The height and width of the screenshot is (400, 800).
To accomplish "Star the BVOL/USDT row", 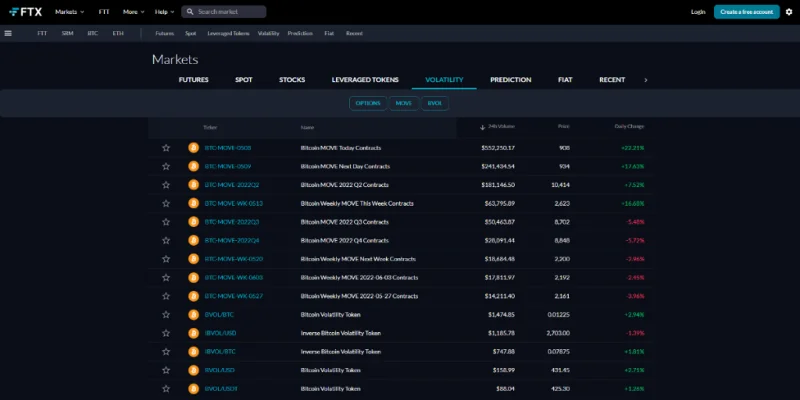I will coord(166,389).
